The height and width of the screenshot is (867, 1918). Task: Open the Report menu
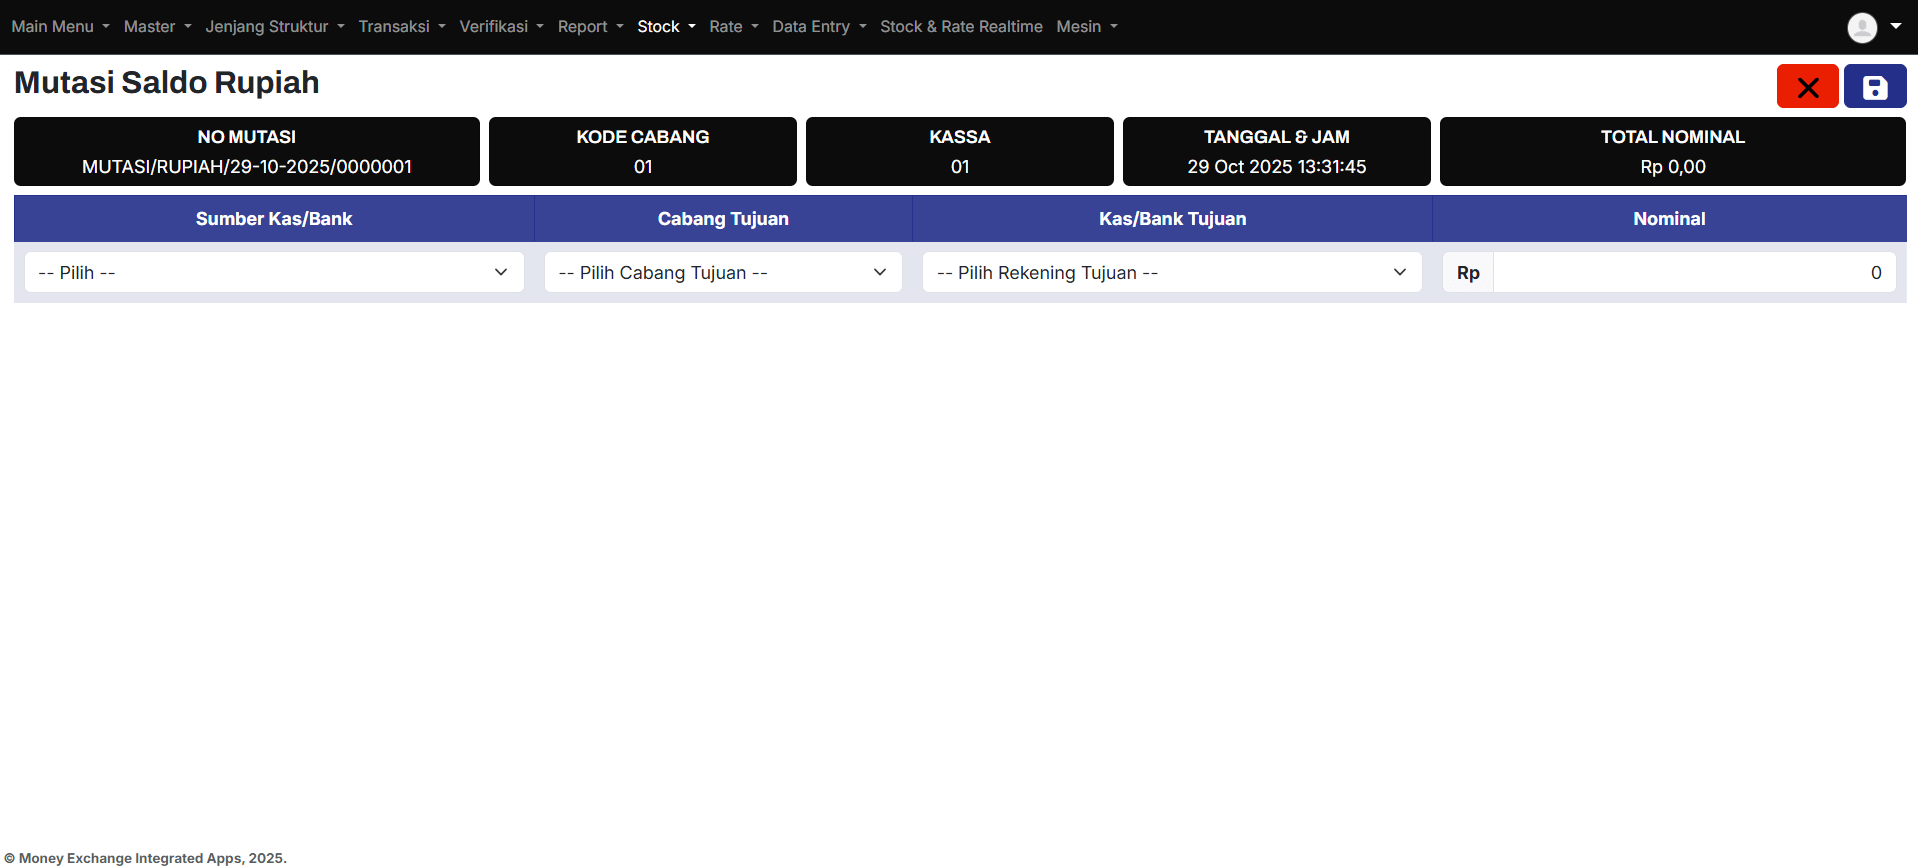pos(590,27)
